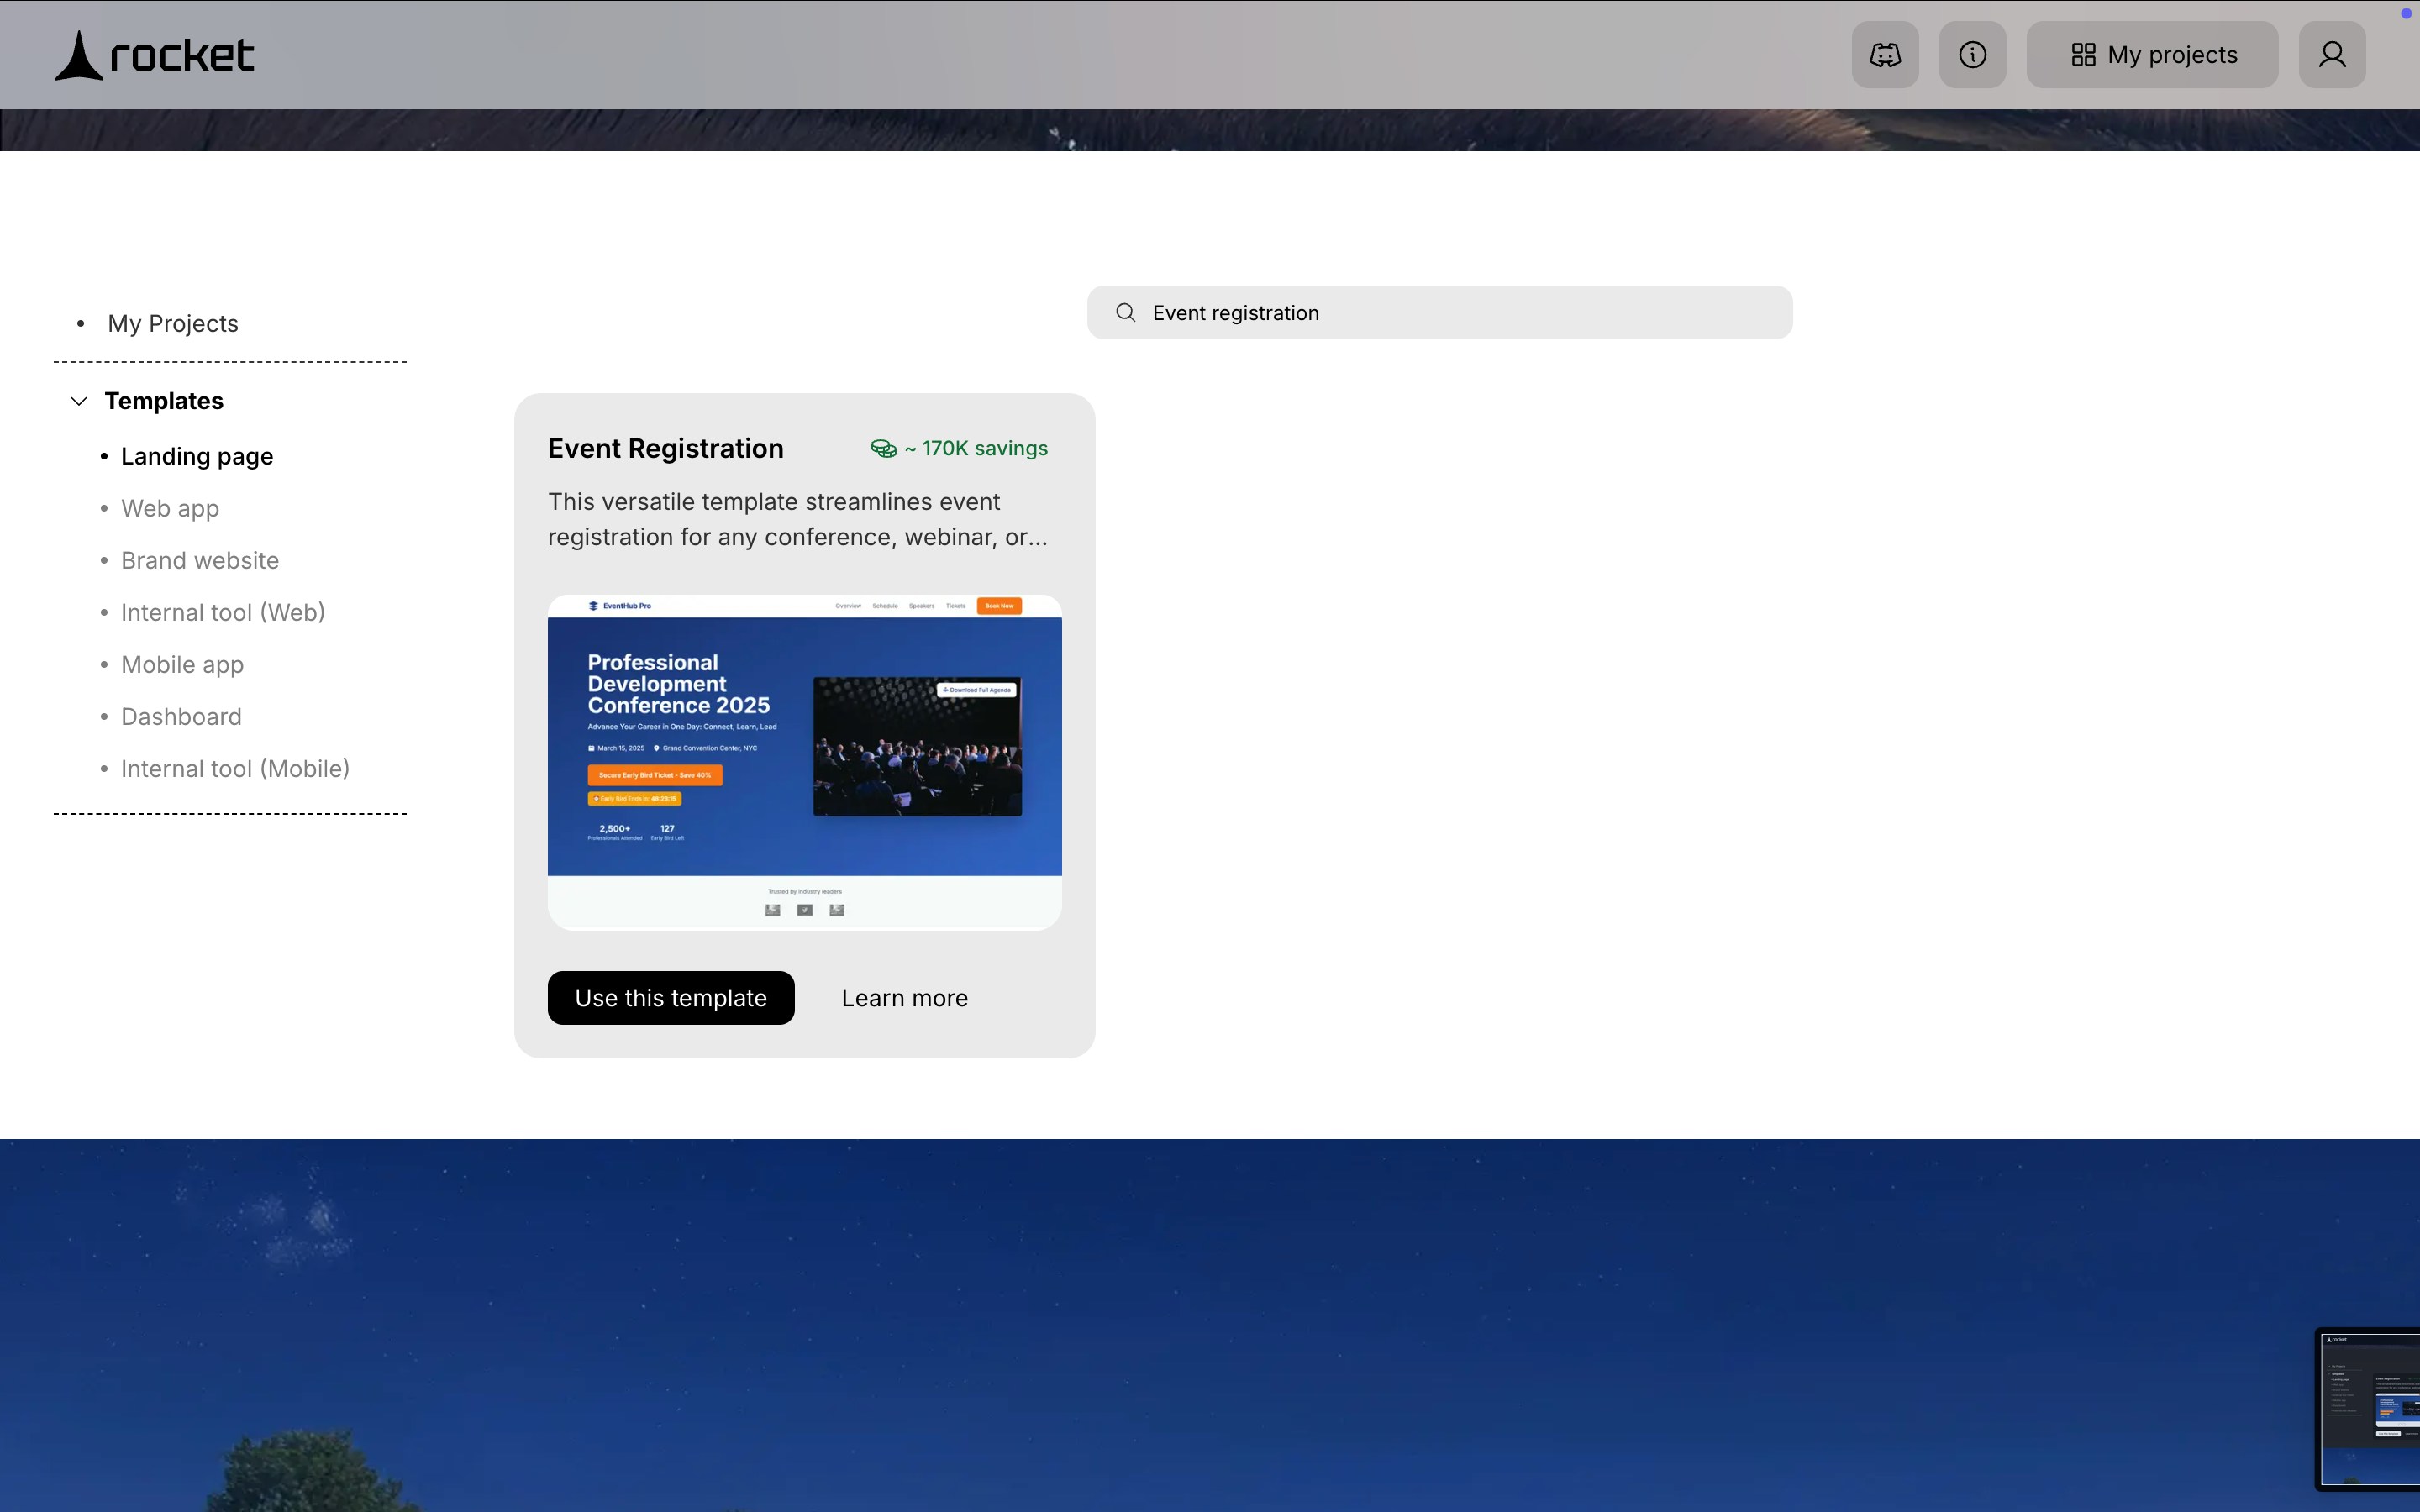2420x1512 pixels.
Task: Open the Event Registration preview thumbnail
Action: [804, 762]
